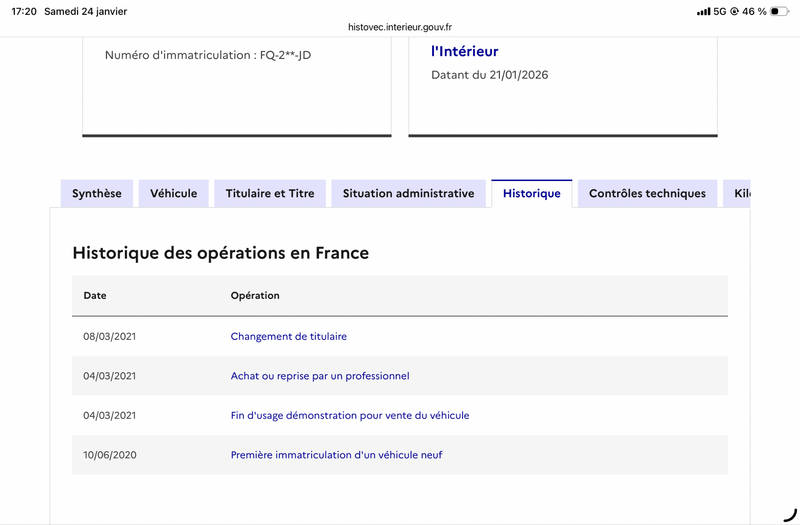Open the partially visible Kilométrage tab

coord(739,194)
